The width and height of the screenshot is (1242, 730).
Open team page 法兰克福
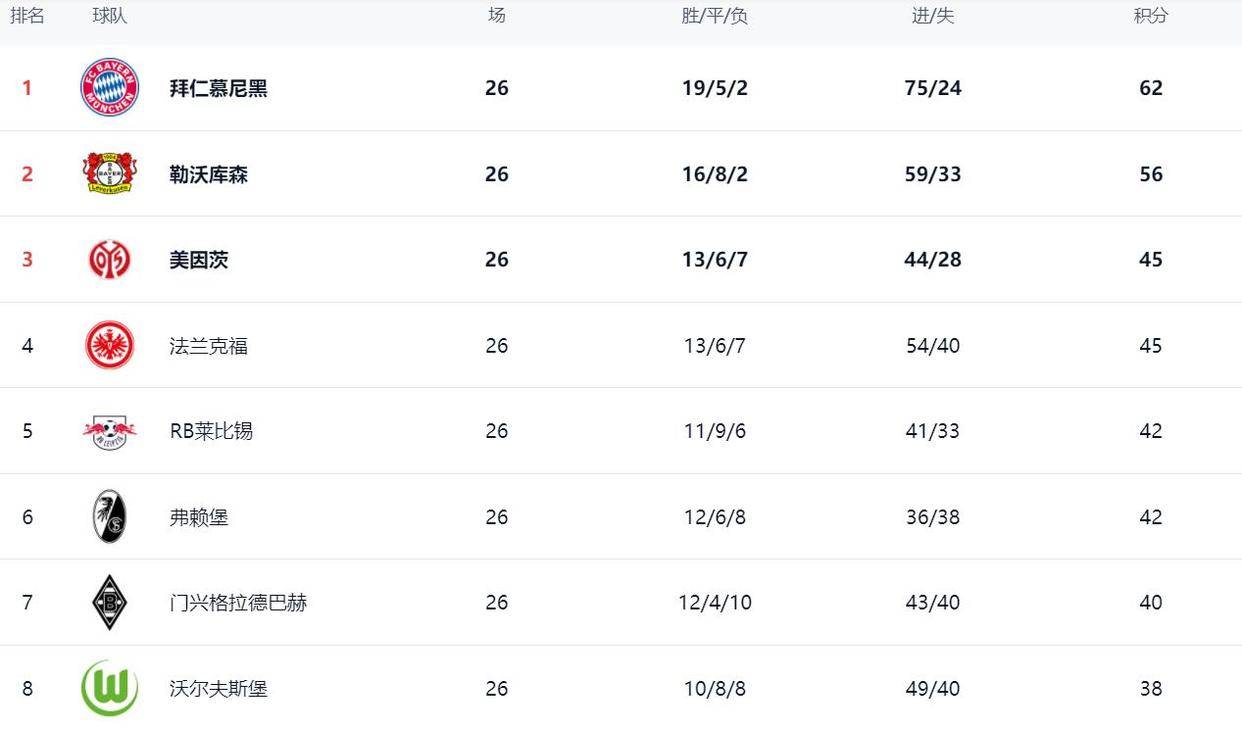[209, 346]
